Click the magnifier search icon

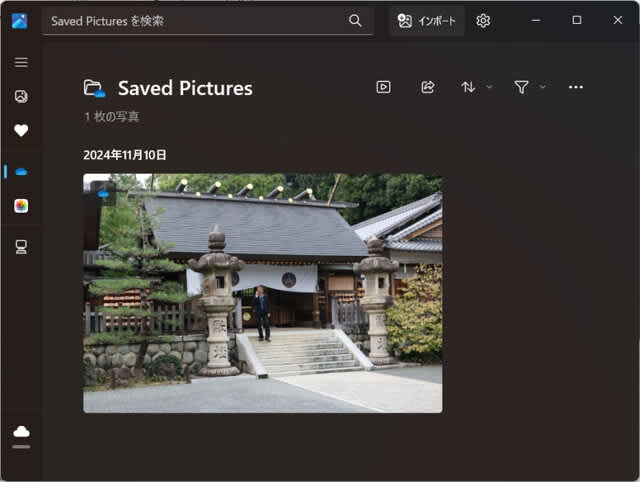pos(355,21)
